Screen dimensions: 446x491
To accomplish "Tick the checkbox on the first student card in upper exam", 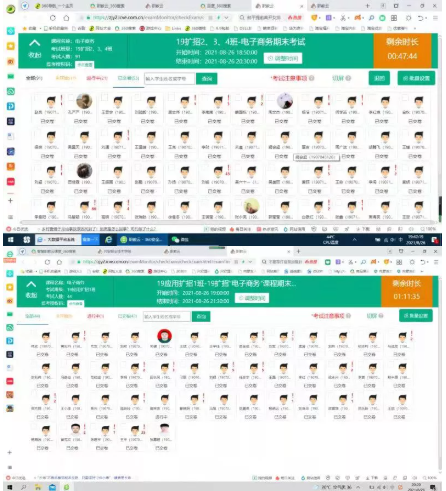I will (x=37, y=97).
